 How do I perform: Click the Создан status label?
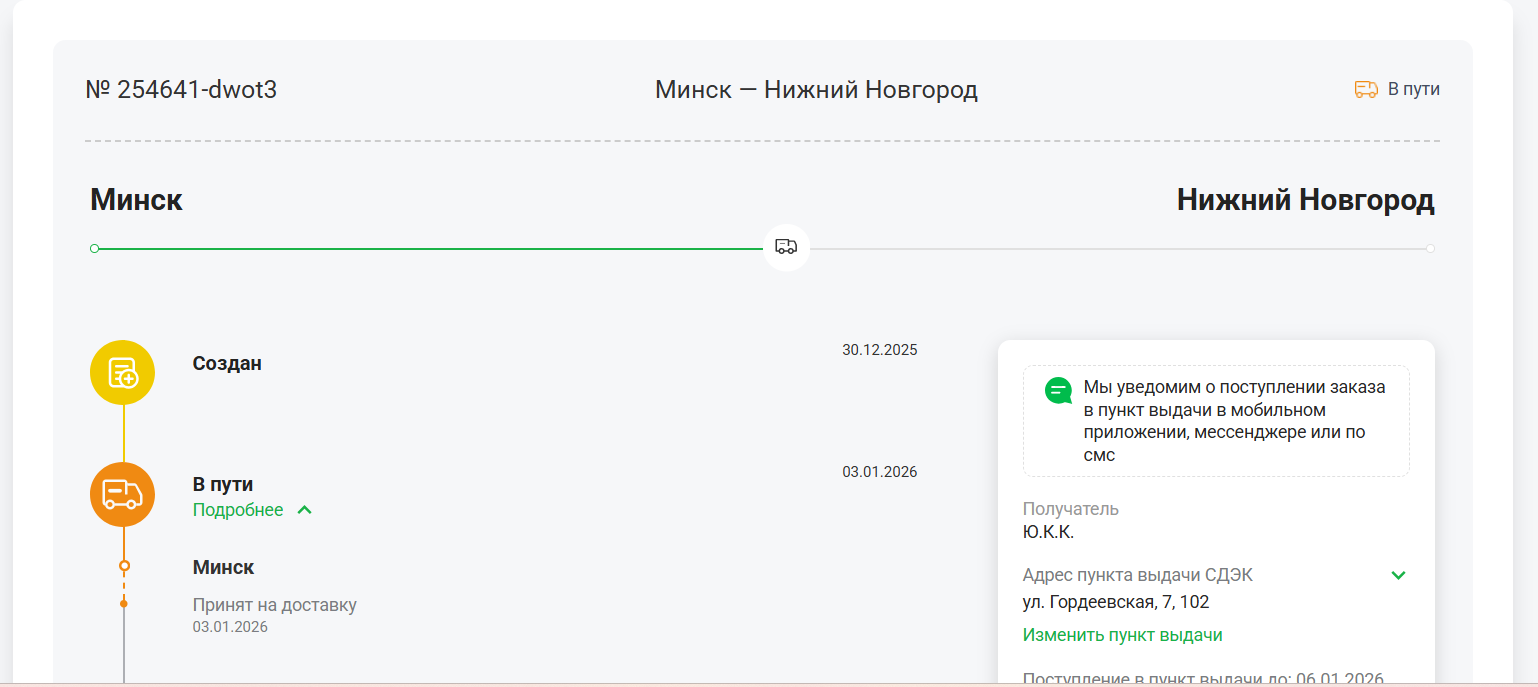tap(227, 363)
